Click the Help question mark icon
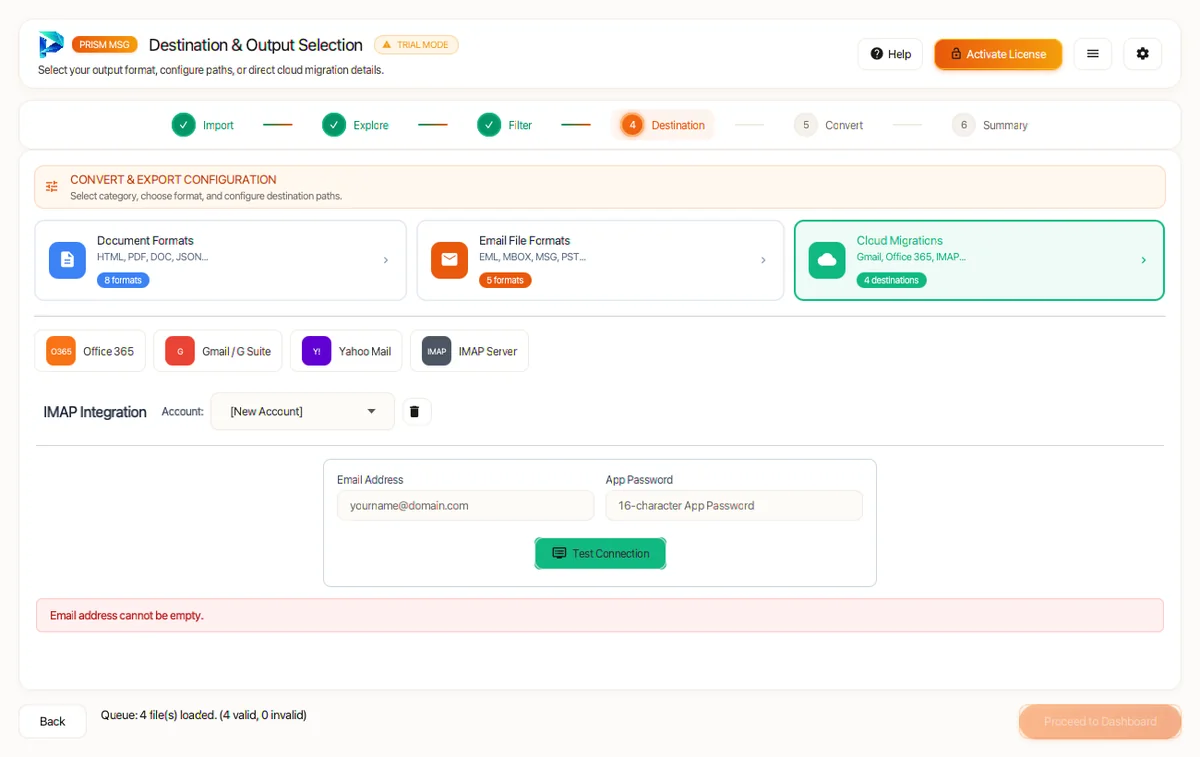This screenshot has height=757, width=1200. tap(877, 54)
